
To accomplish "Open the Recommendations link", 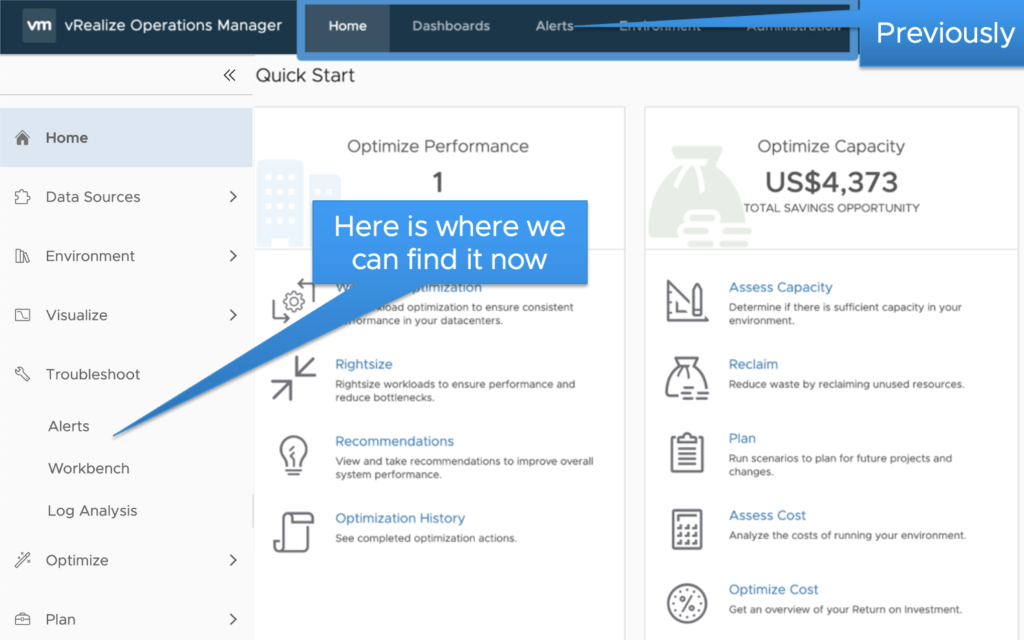I will (394, 441).
